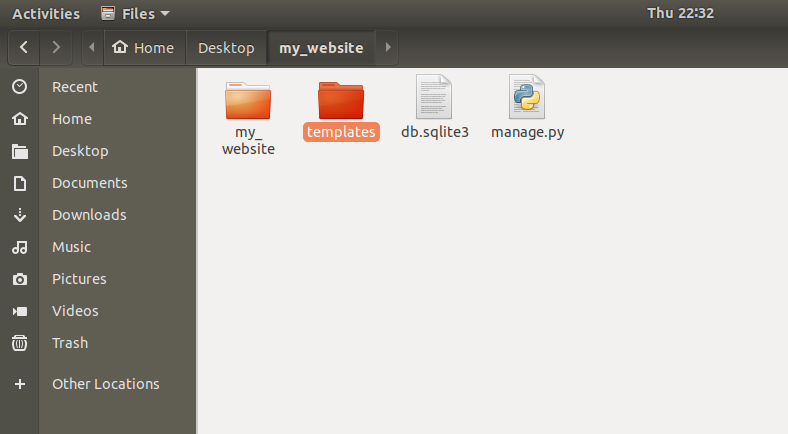The image size is (788, 434).
Task: Select the db.sqlite3 file icon
Action: click(434, 97)
